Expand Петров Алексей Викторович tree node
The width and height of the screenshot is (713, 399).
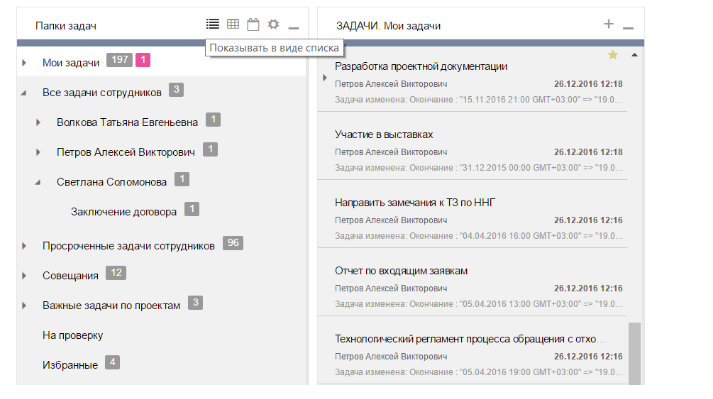click(38, 152)
